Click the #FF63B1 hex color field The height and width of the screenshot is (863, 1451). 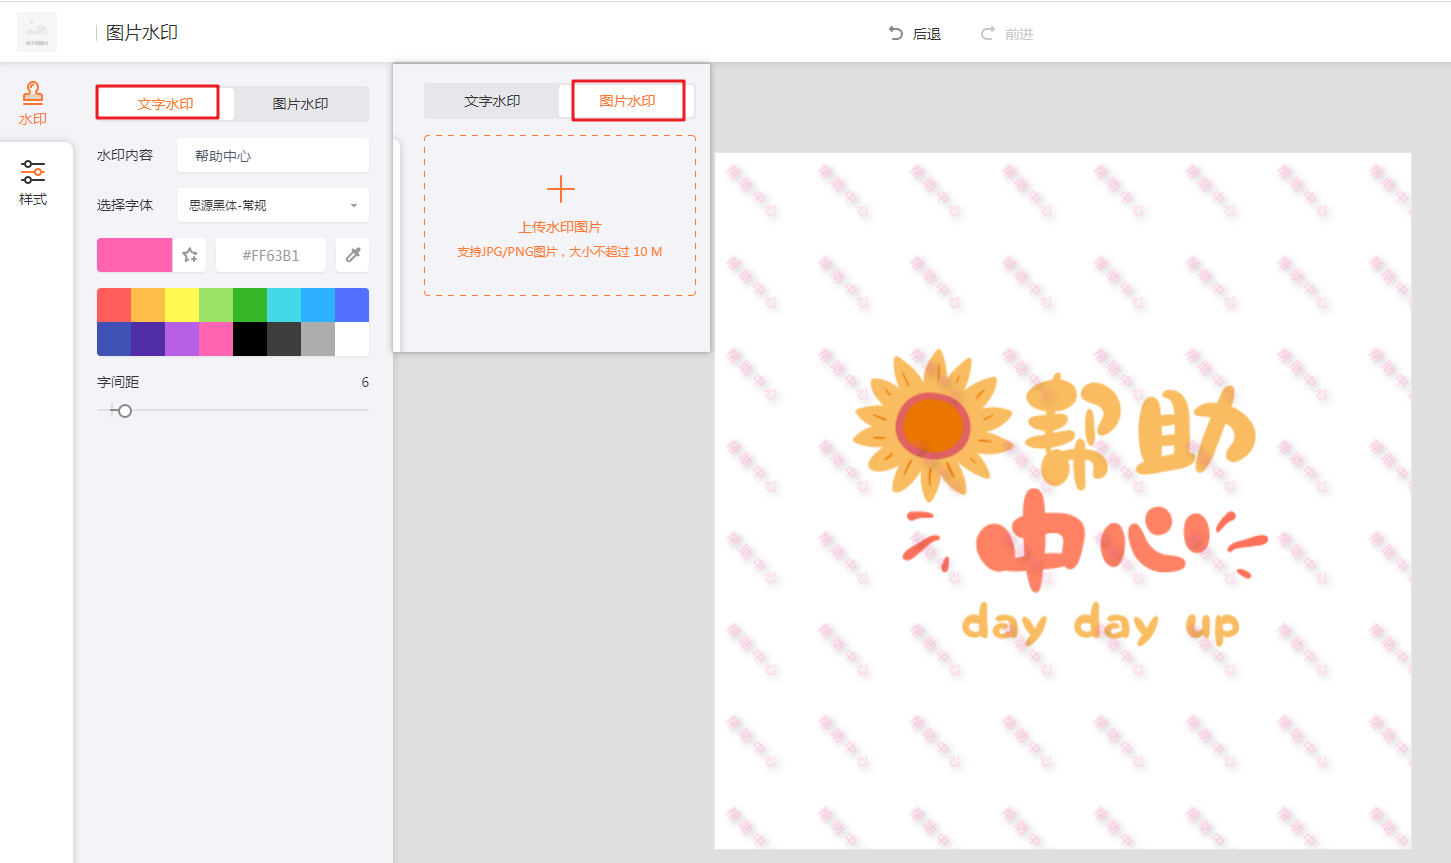pos(271,255)
